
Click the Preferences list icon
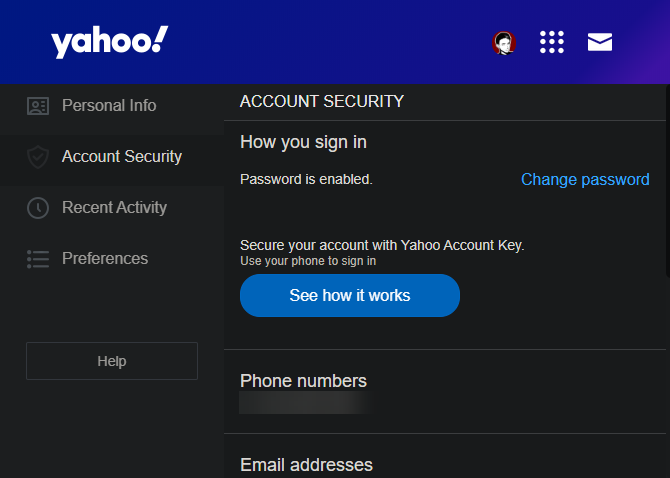coord(38,259)
